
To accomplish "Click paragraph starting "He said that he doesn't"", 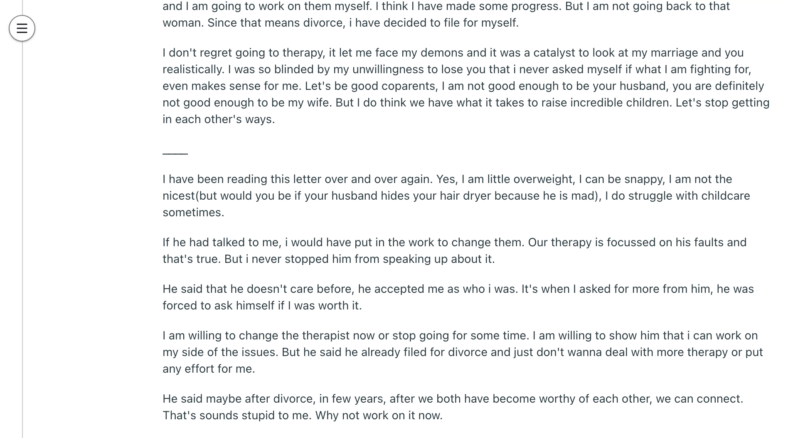I will 458,297.
